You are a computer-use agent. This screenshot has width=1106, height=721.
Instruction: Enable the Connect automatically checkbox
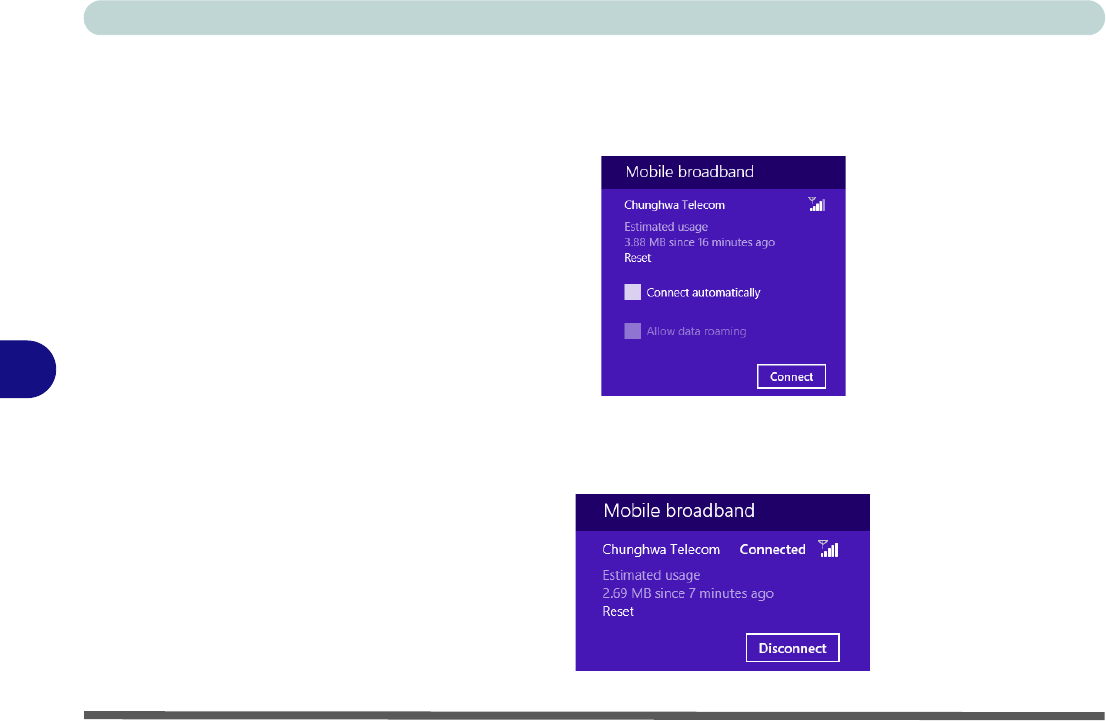(x=633, y=292)
